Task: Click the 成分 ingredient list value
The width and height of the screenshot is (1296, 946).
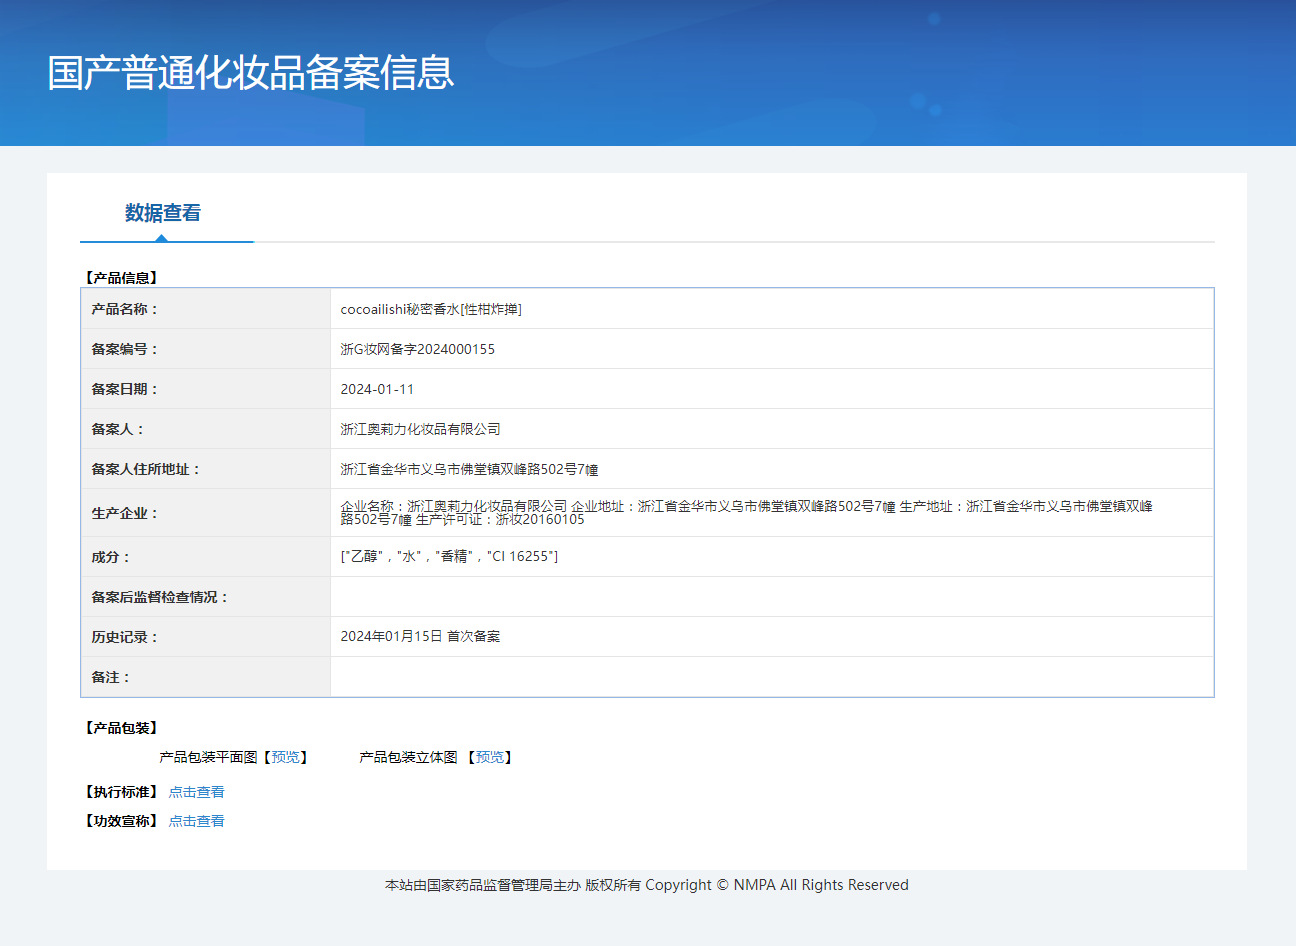Action: pos(449,556)
